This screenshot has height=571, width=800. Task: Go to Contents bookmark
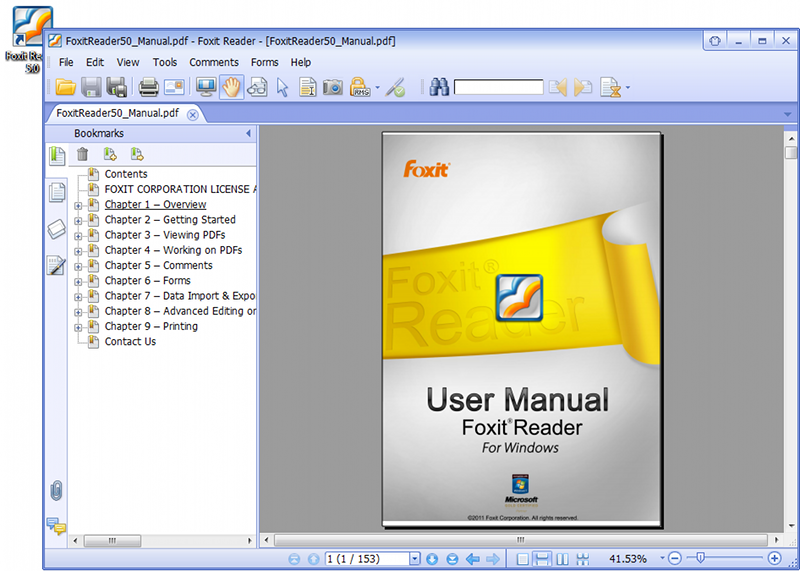(126, 174)
